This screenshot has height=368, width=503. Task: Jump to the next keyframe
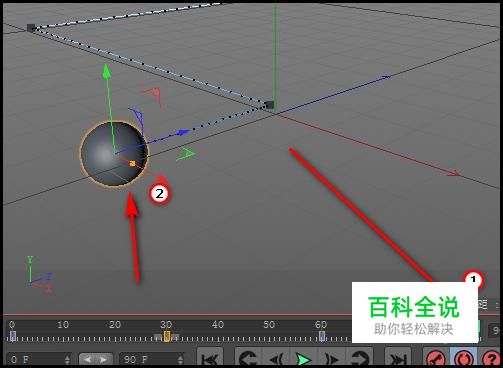[x=359, y=359]
